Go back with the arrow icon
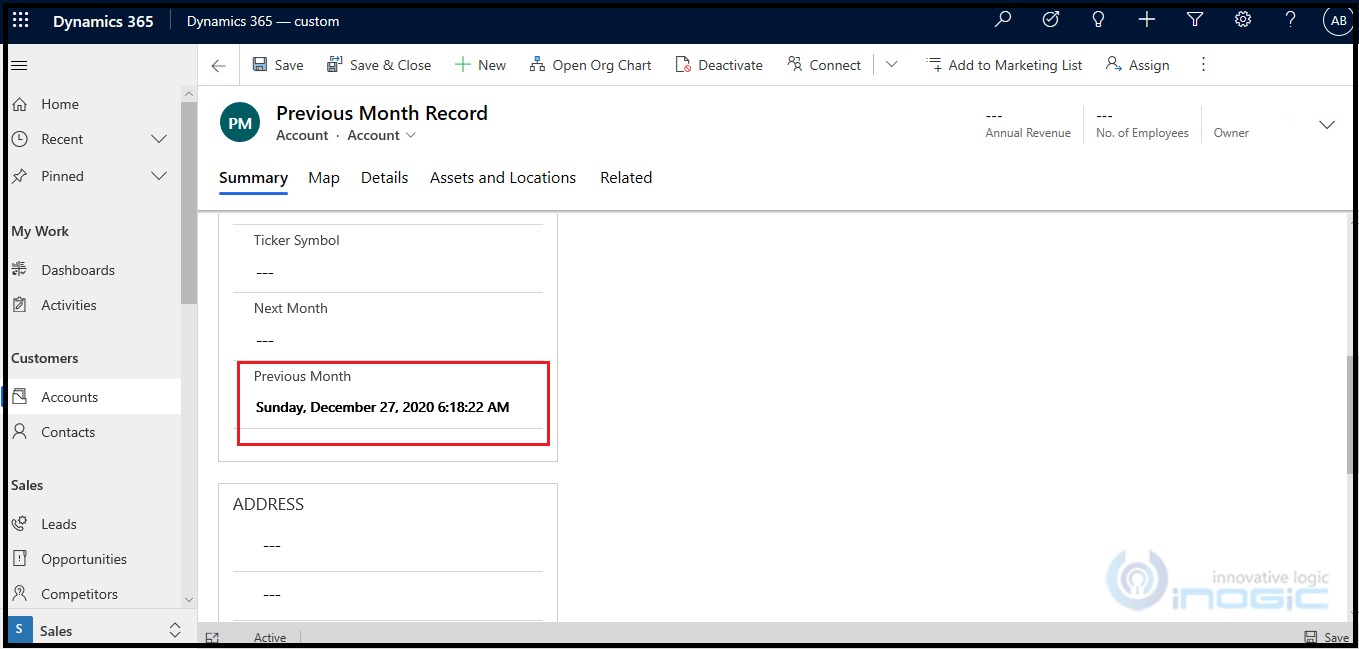Screen dimensions: 1359x649 [218, 65]
